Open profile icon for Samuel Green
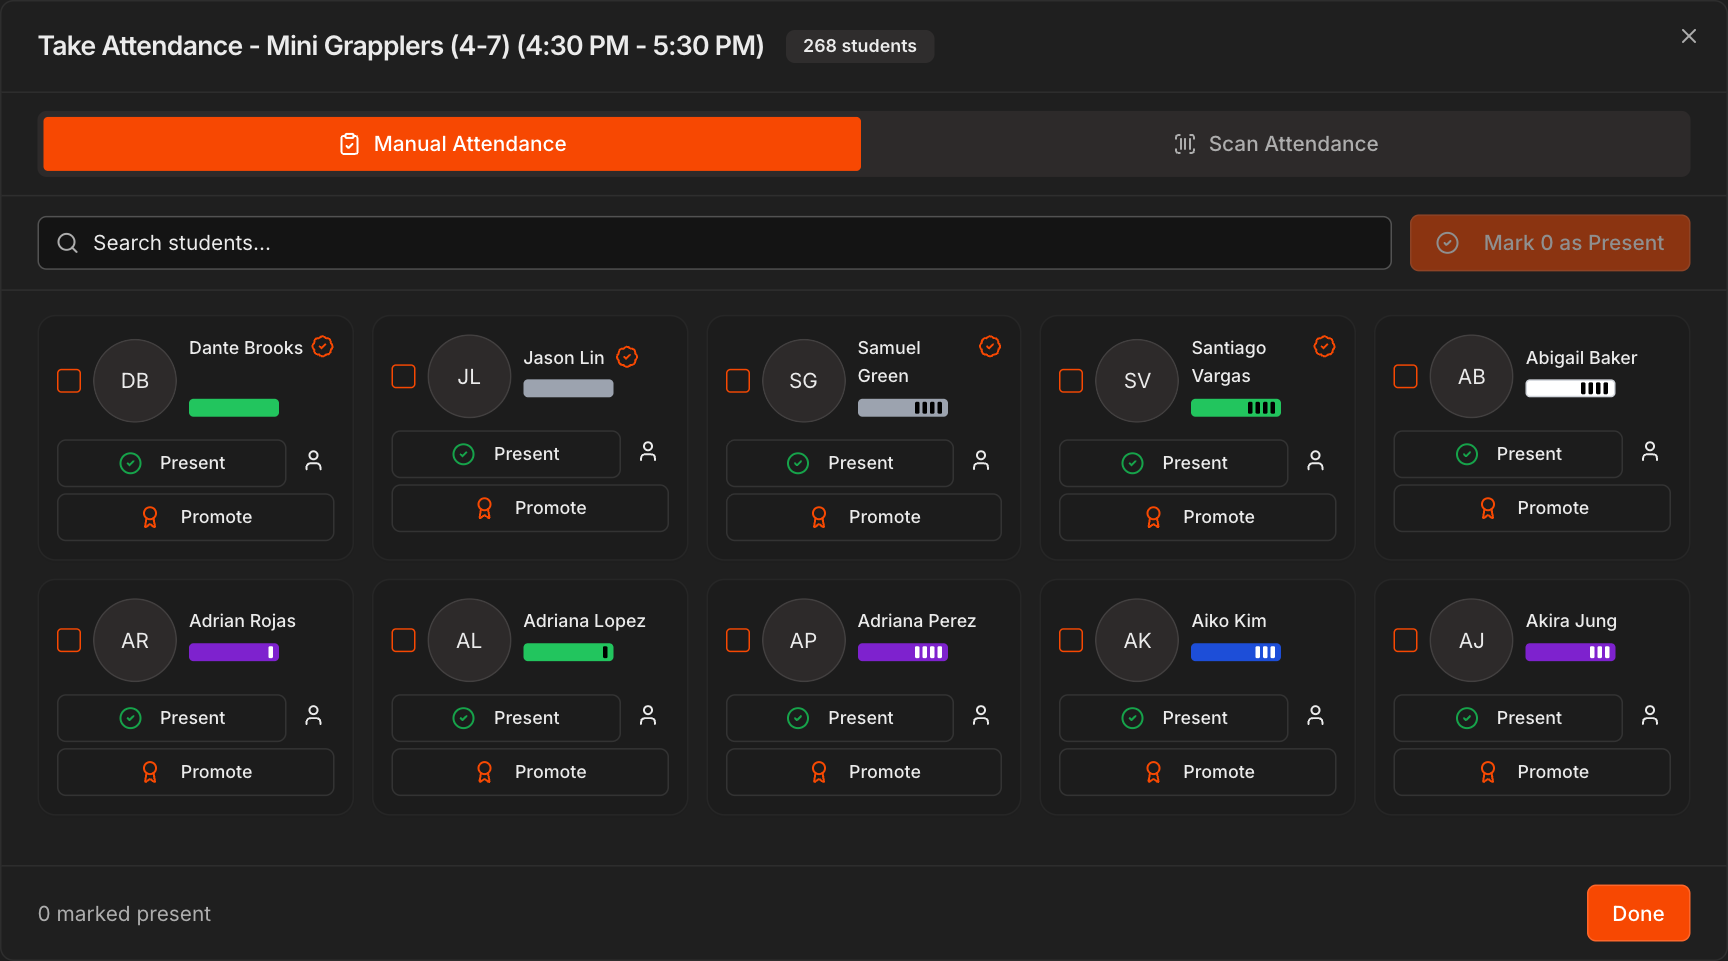1728x961 pixels. click(x=981, y=461)
